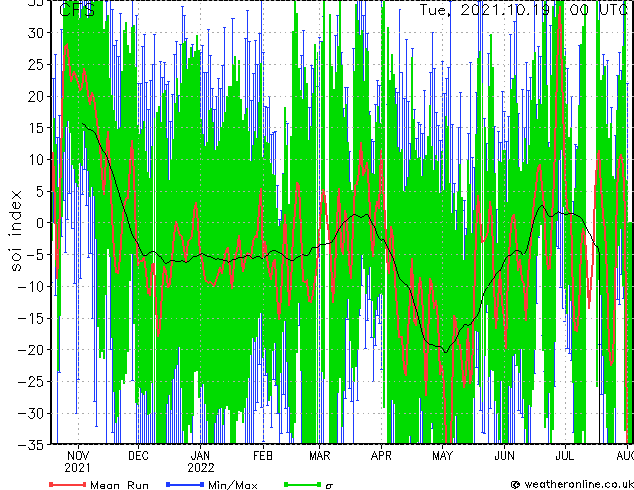Click the APR x-axis month label
634x490 pixels.
[381, 456]
